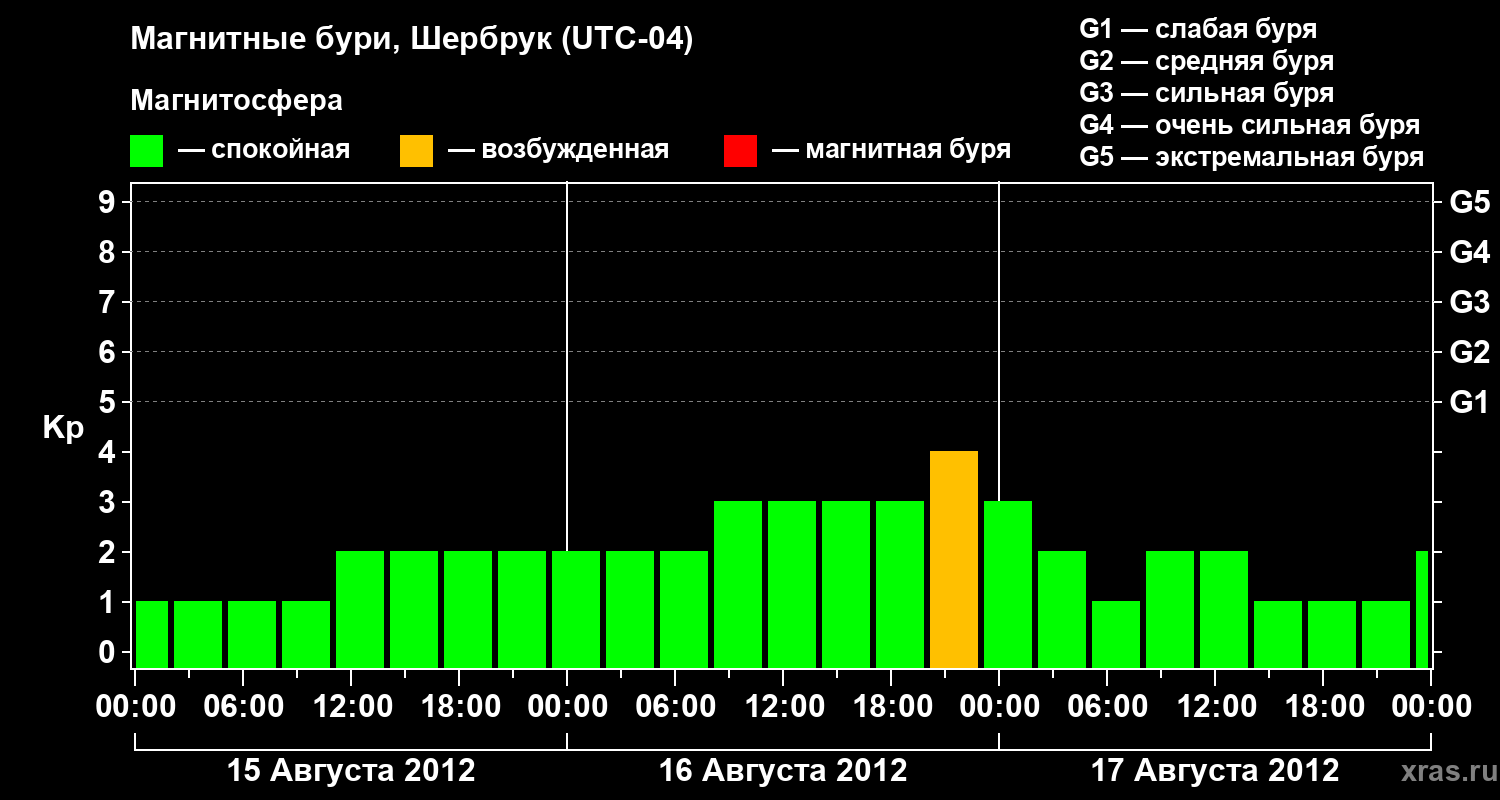Select the first green bar starting 00:00 15 Августа
The width and height of the screenshot is (1500, 800).
tap(152, 635)
